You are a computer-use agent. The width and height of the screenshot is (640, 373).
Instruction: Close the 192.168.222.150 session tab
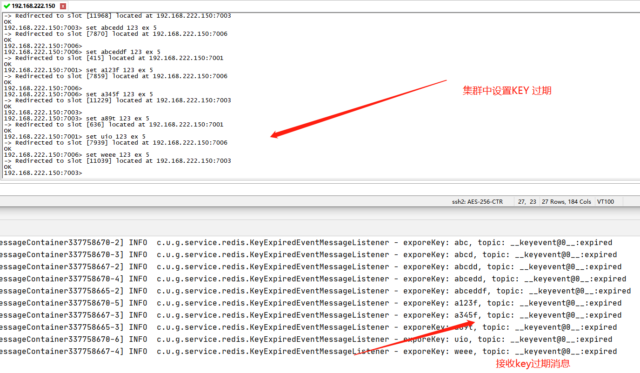pos(63,6)
